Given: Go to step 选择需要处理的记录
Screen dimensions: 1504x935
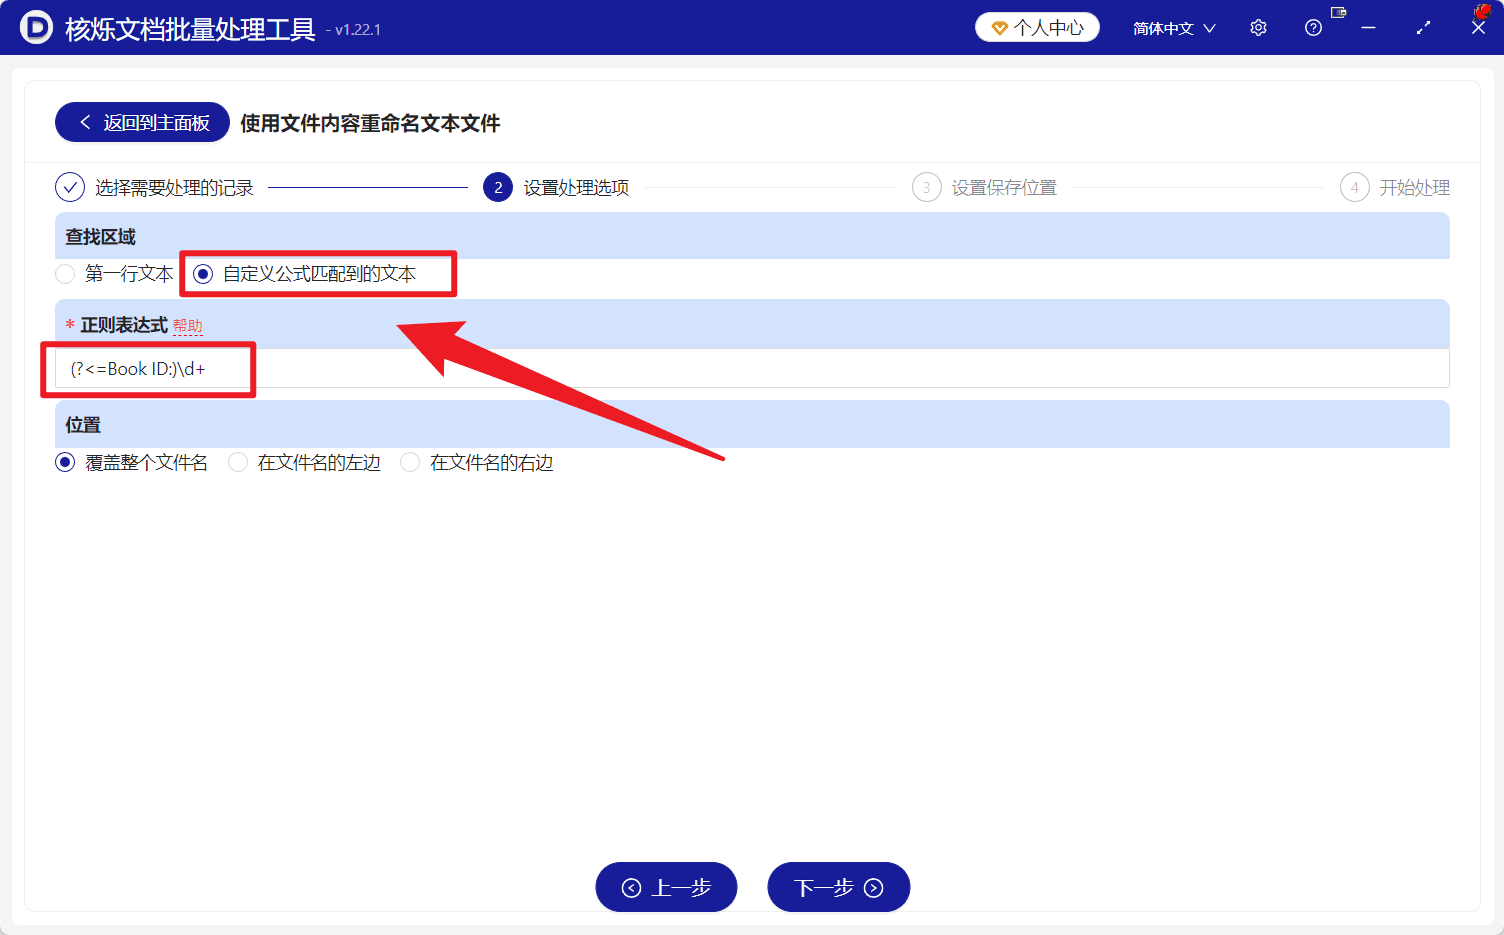Looking at the screenshot, I should tap(155, 187).
